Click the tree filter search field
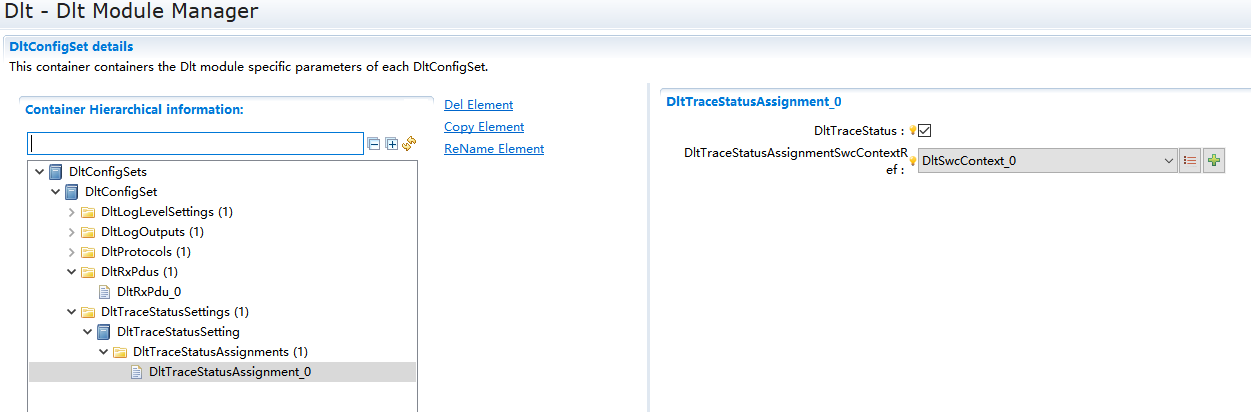Image resolution: width=1251 pixels, height=412 pixels. 195,144
